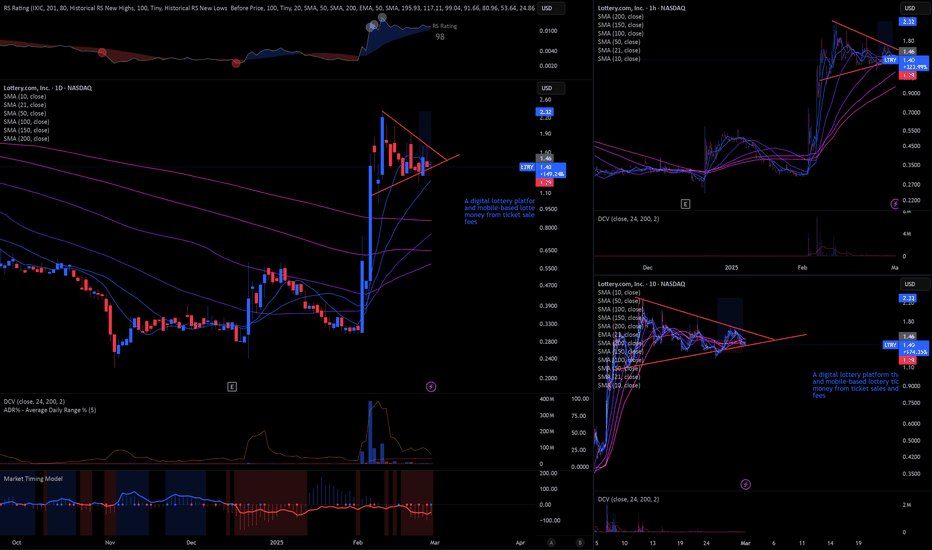
Task: Click the earnings E marker on the 1h chart
Action: pos(685,204)
